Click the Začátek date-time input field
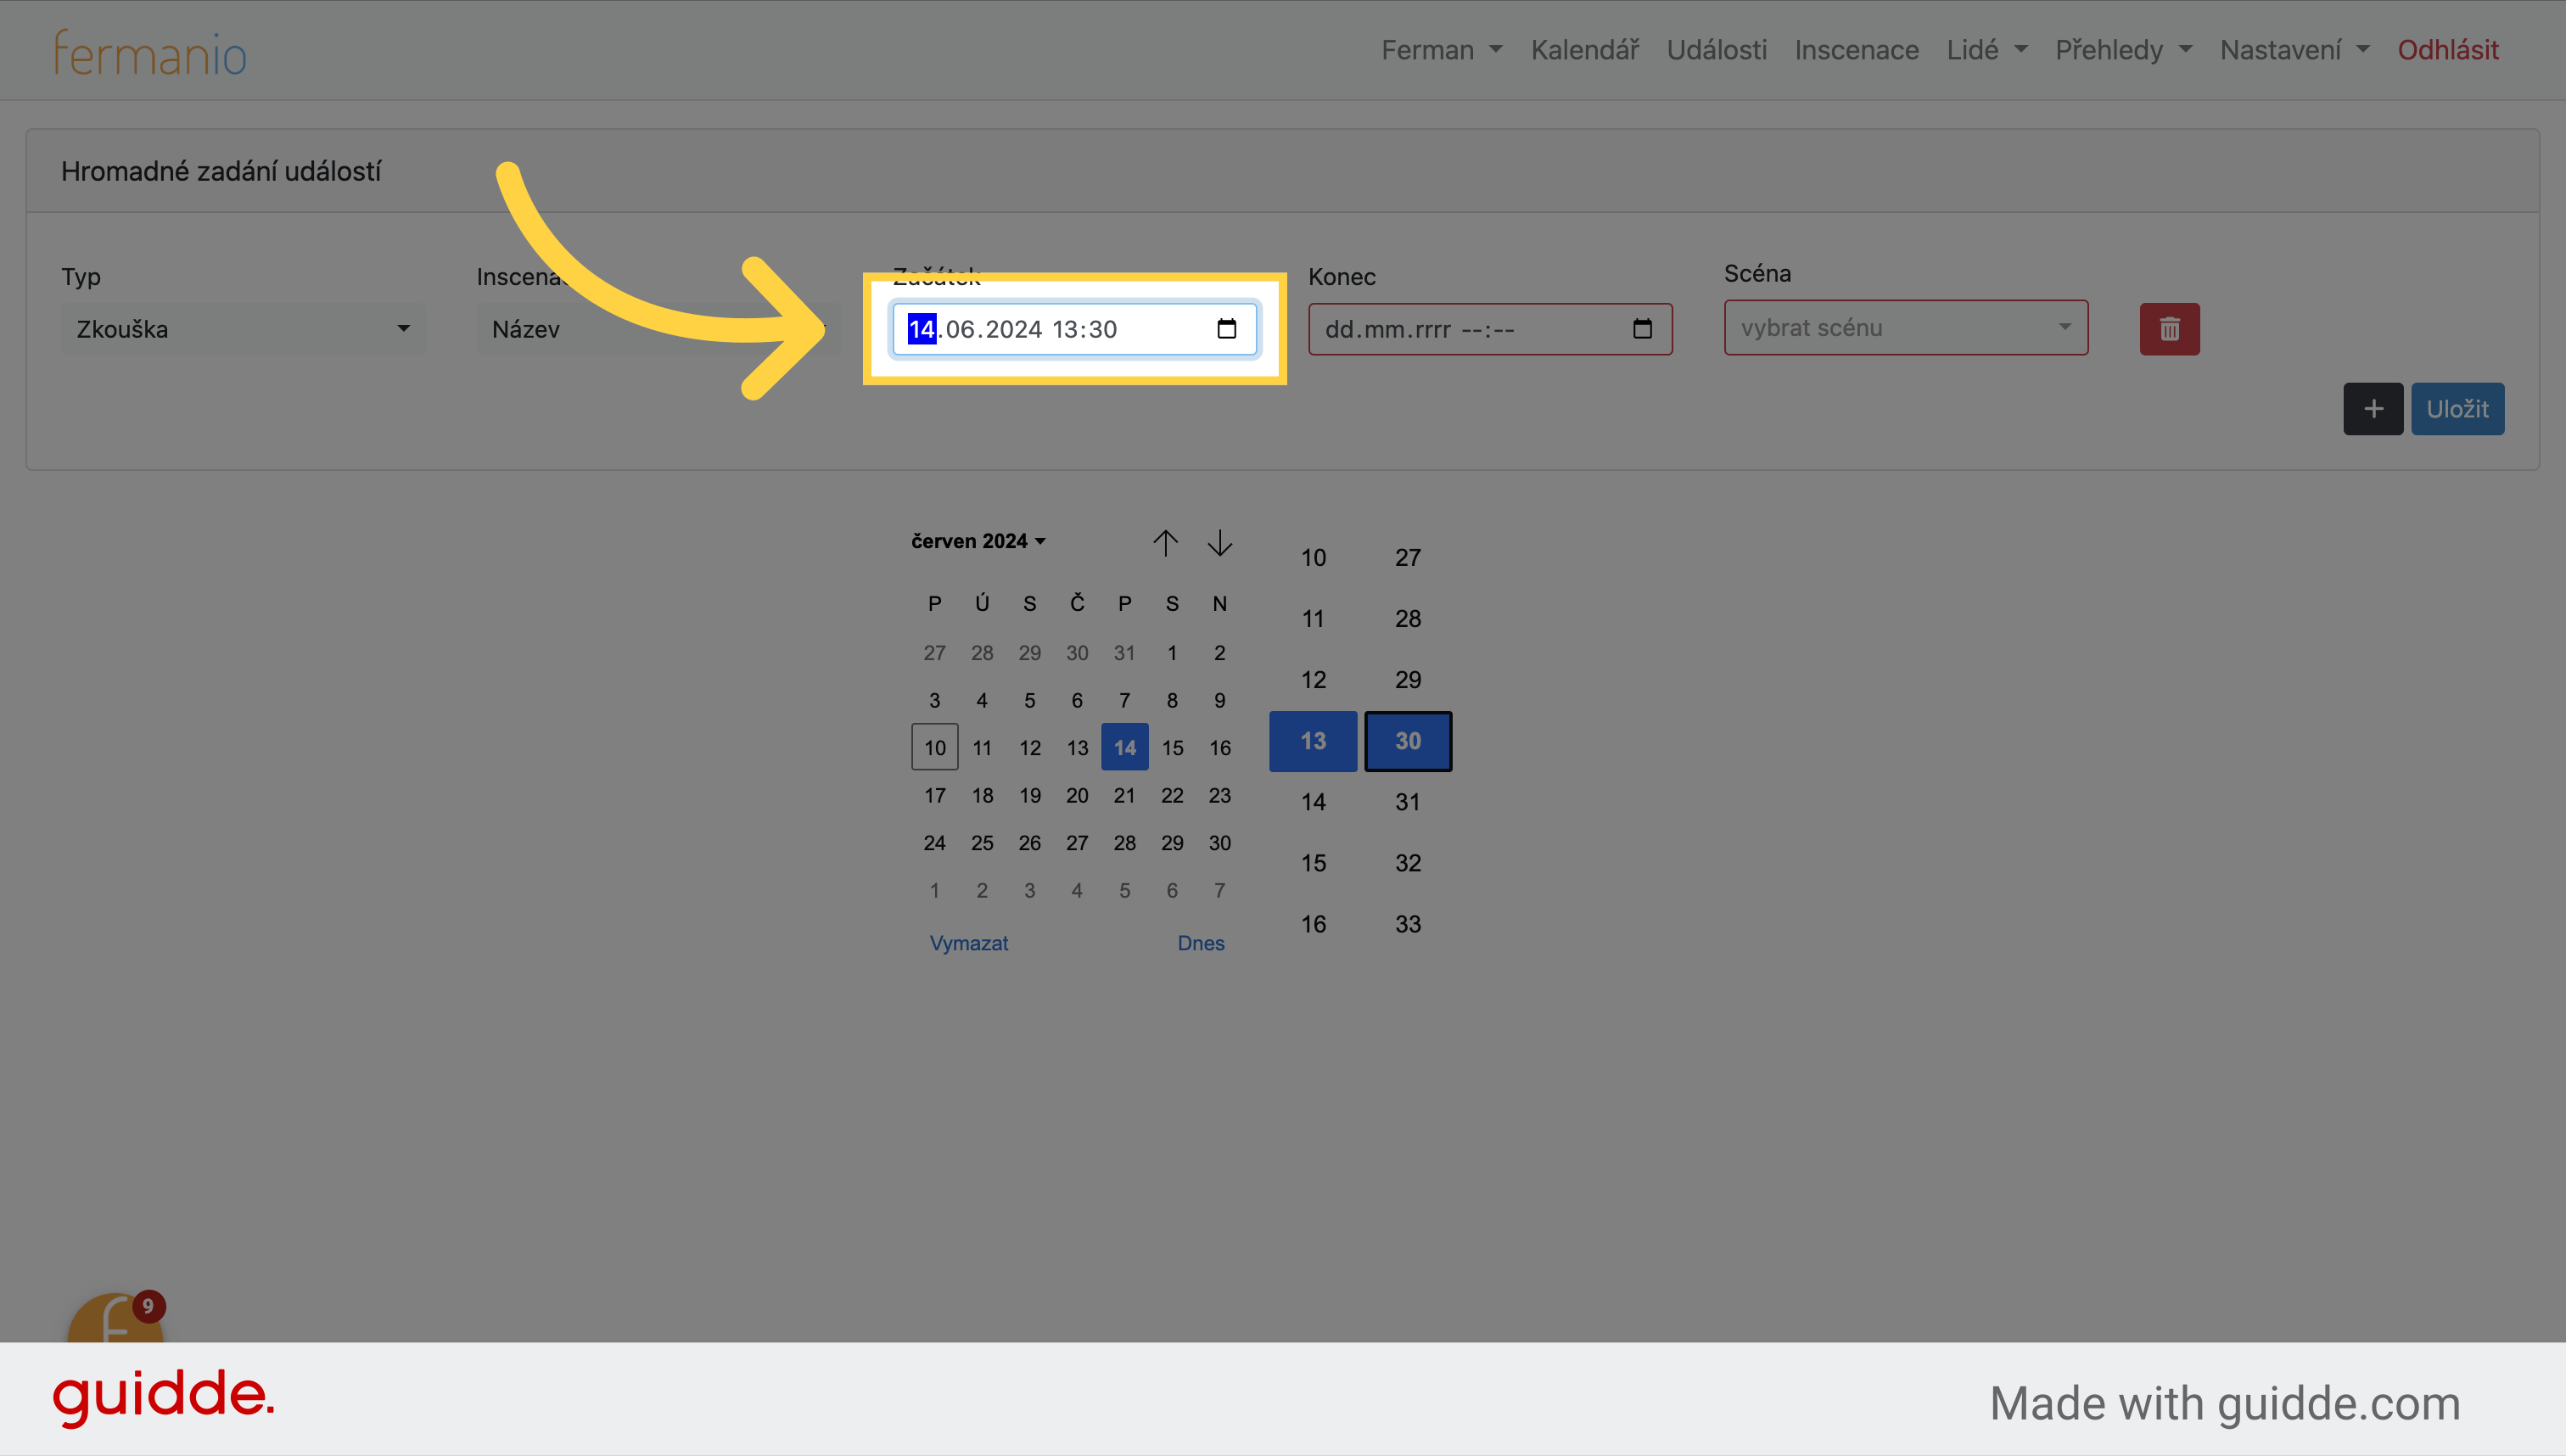 1074,329
